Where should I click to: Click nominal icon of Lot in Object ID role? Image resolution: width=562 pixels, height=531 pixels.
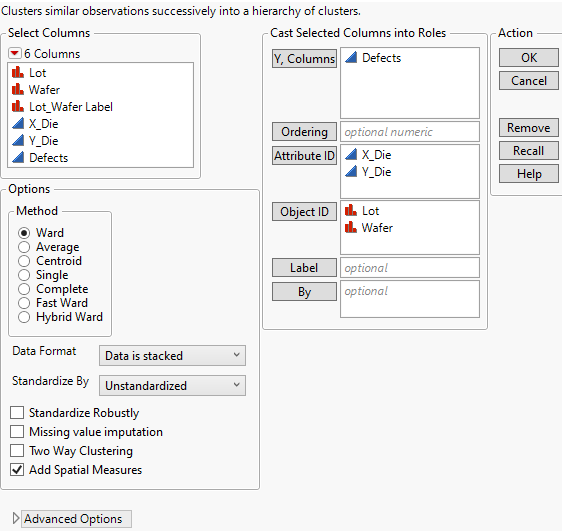(351, 210)
